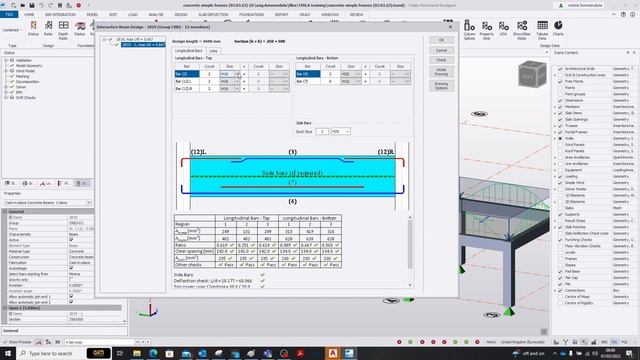
Task: Toggle Free Points checkbox in Scene Content
Action: click(x=560, y=81)
